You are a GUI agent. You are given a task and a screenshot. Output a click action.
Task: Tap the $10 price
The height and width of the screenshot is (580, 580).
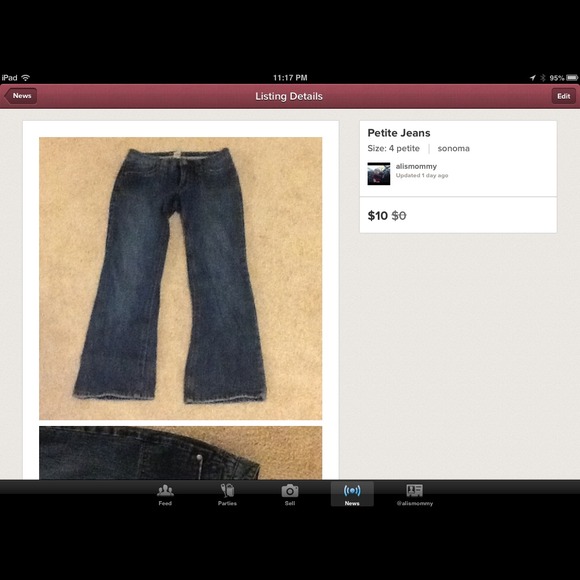click(377, 216)
